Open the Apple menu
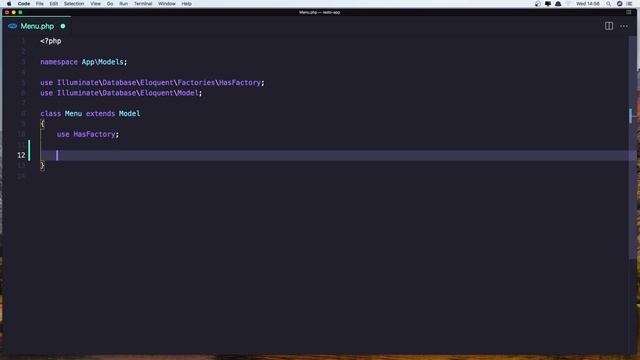The image size is (640, 360). tap(9, 4)
